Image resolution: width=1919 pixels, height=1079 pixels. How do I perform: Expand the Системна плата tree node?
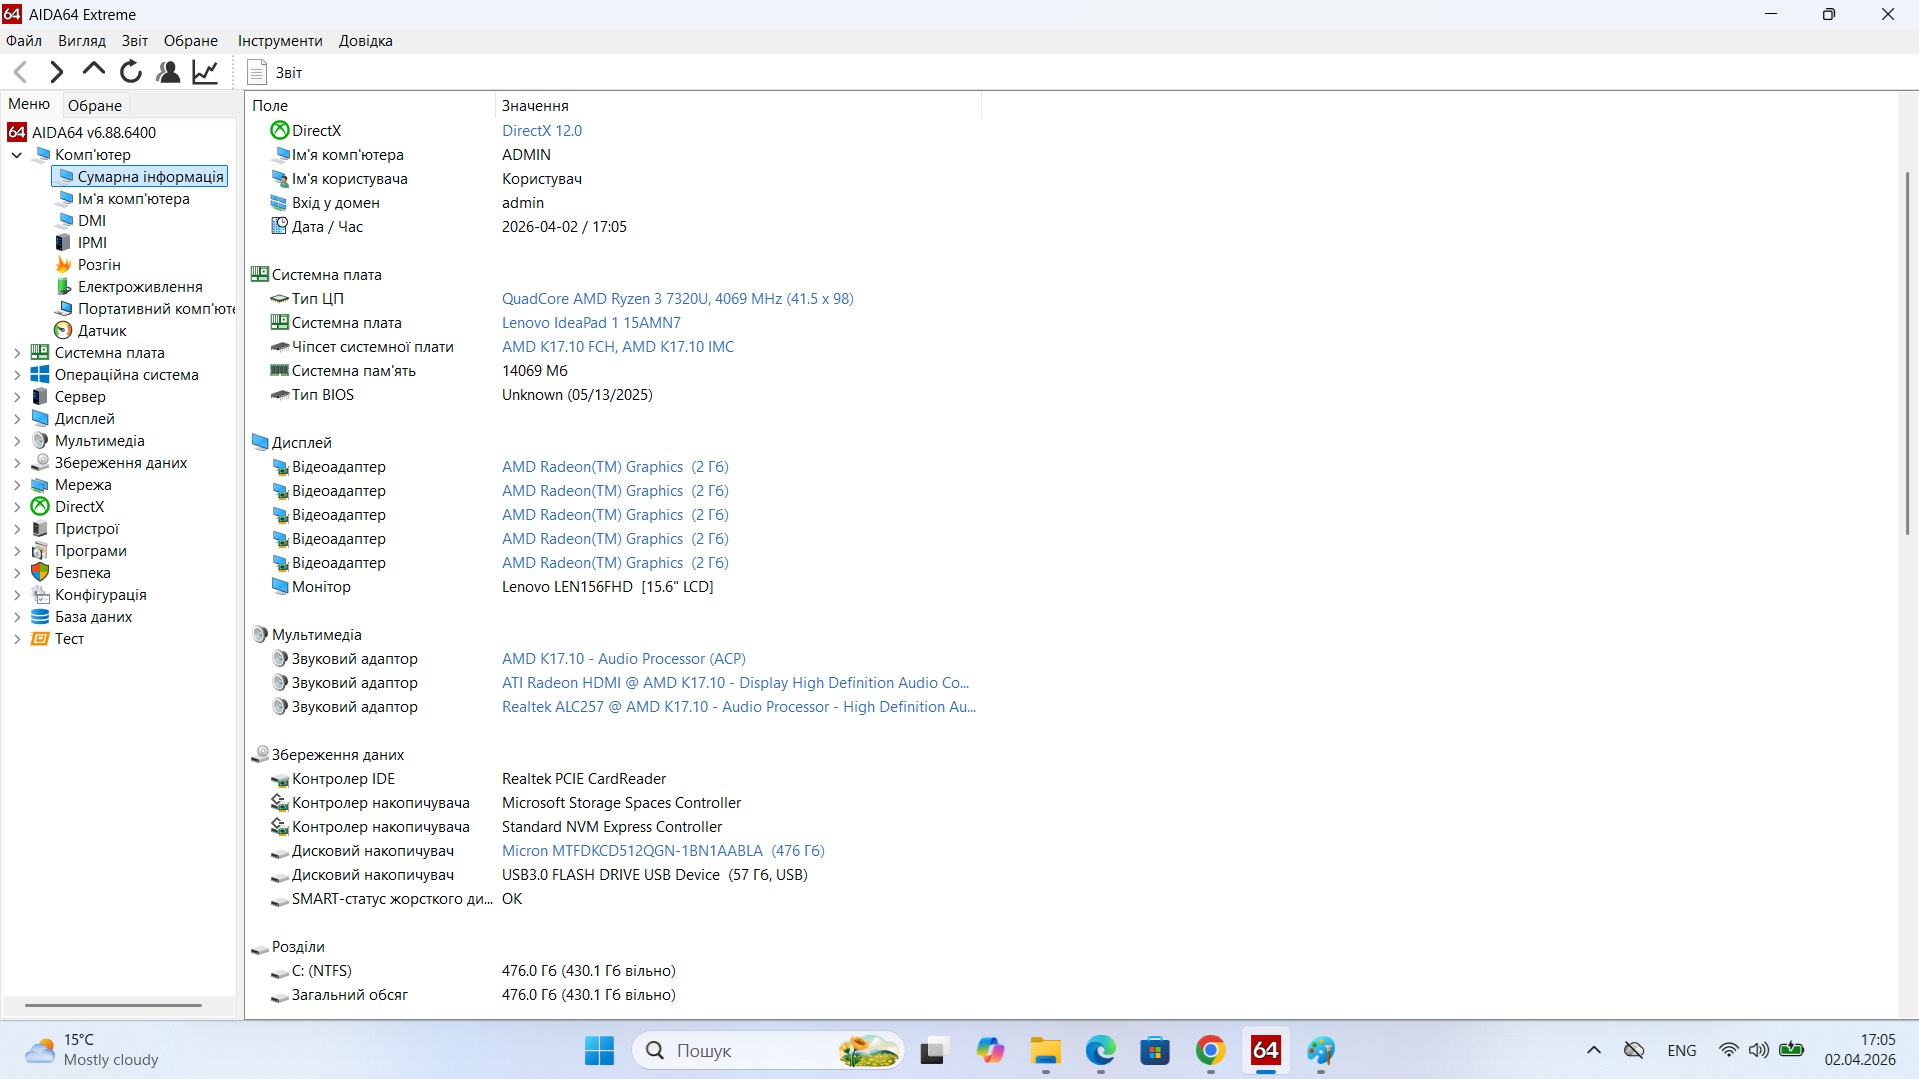17,353
